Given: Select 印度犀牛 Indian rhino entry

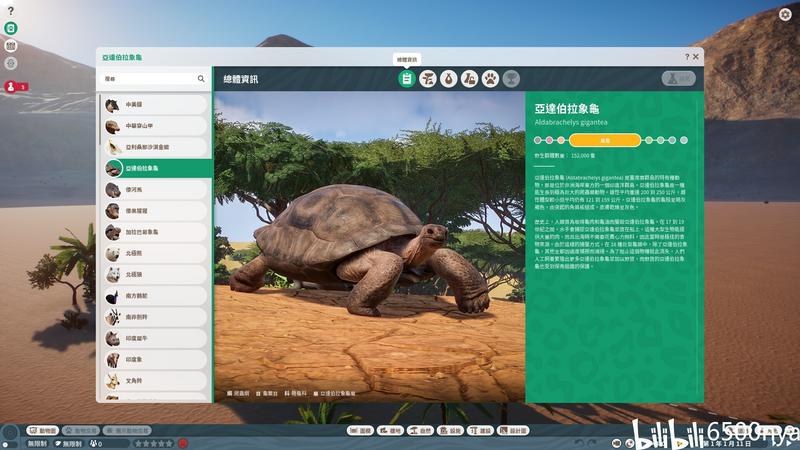Looking at the screenshot, I should coord(155,338).
